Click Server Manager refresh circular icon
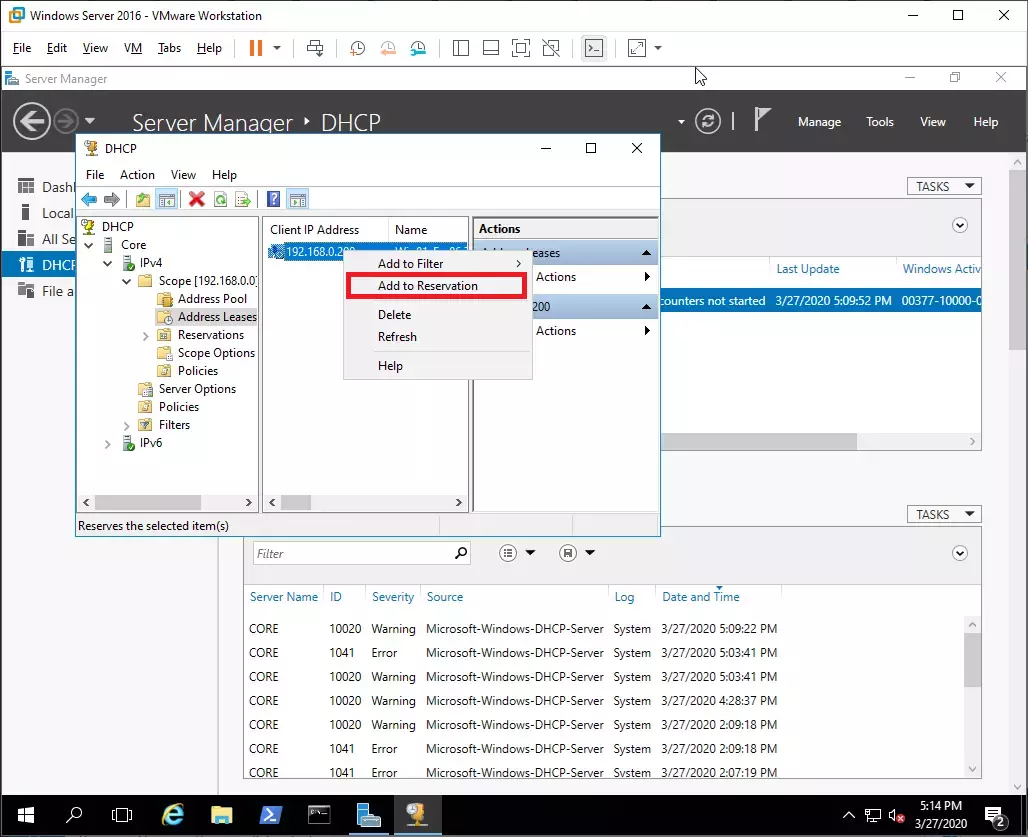The width and height of the screenshot is (1028, 837). [x=707, y=121]
